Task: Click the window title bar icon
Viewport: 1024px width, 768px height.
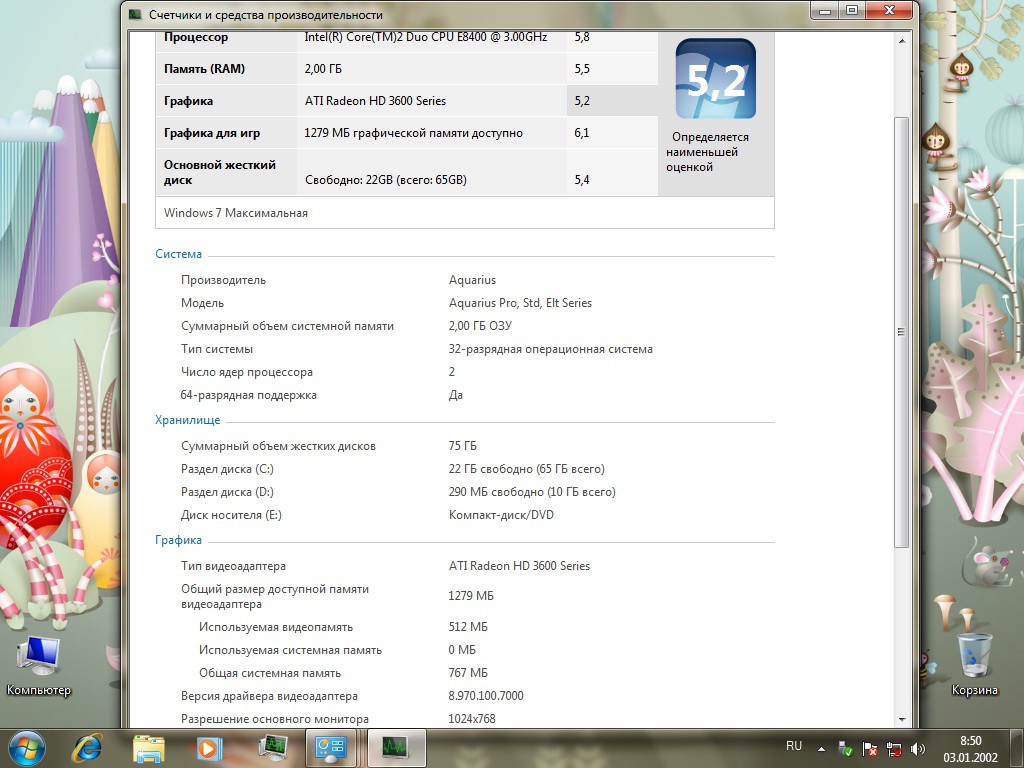Action: (x=135, y=14)
